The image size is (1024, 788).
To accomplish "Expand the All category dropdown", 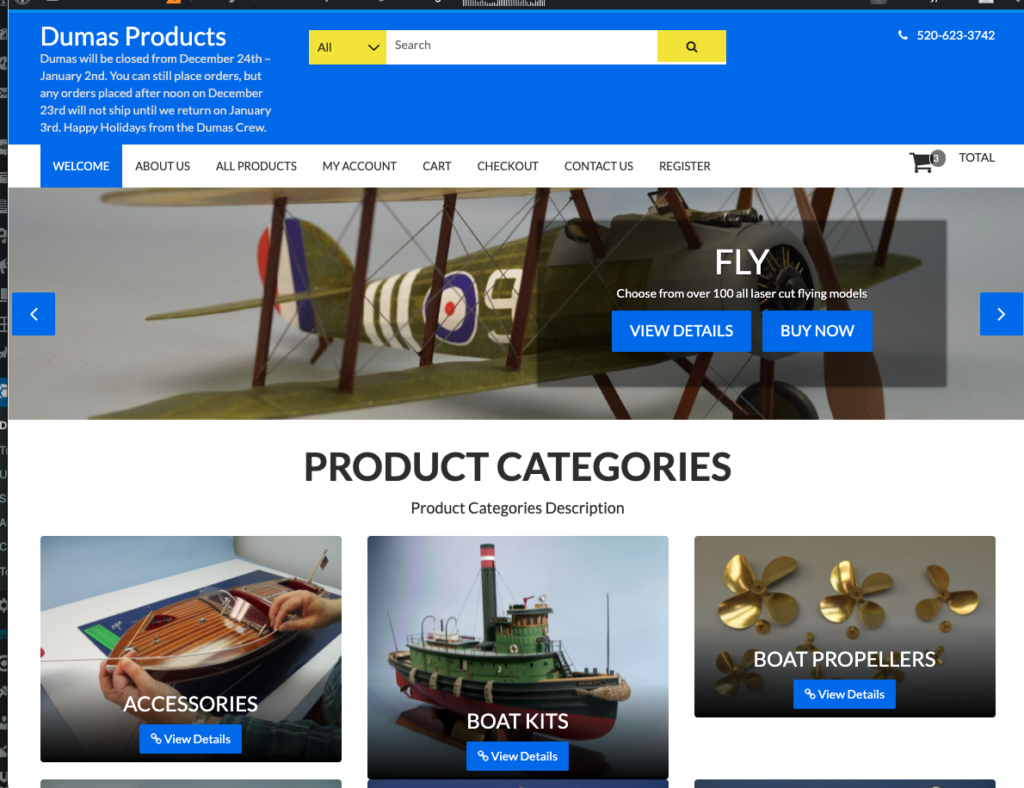I will tap(347, 47).
